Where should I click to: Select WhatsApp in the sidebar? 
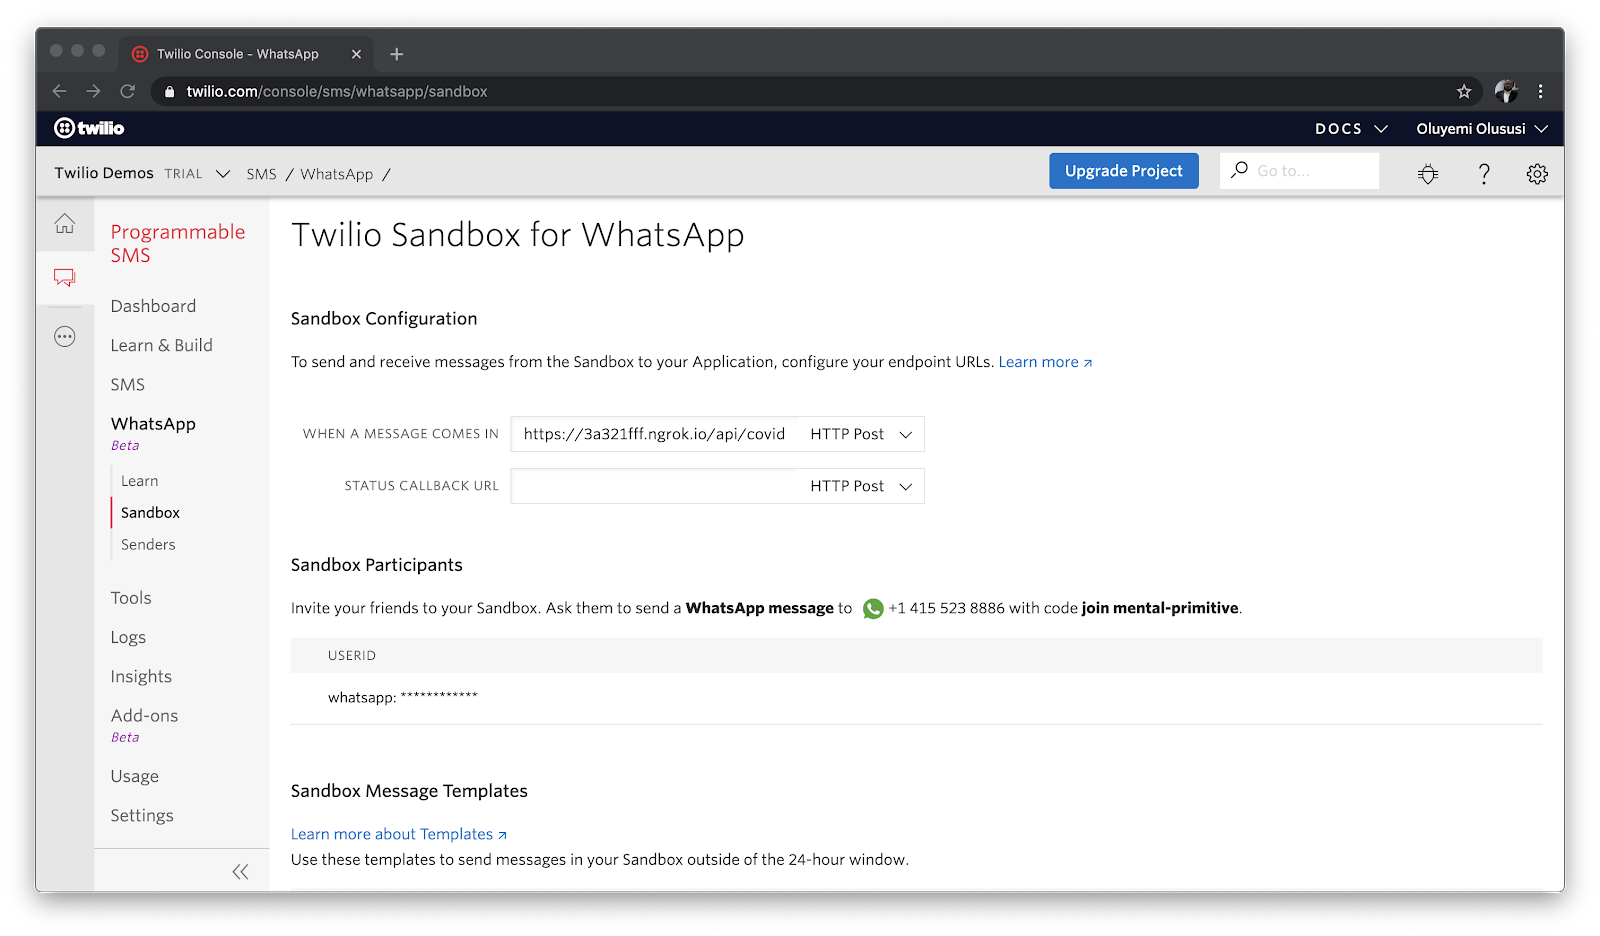point(153,424)
